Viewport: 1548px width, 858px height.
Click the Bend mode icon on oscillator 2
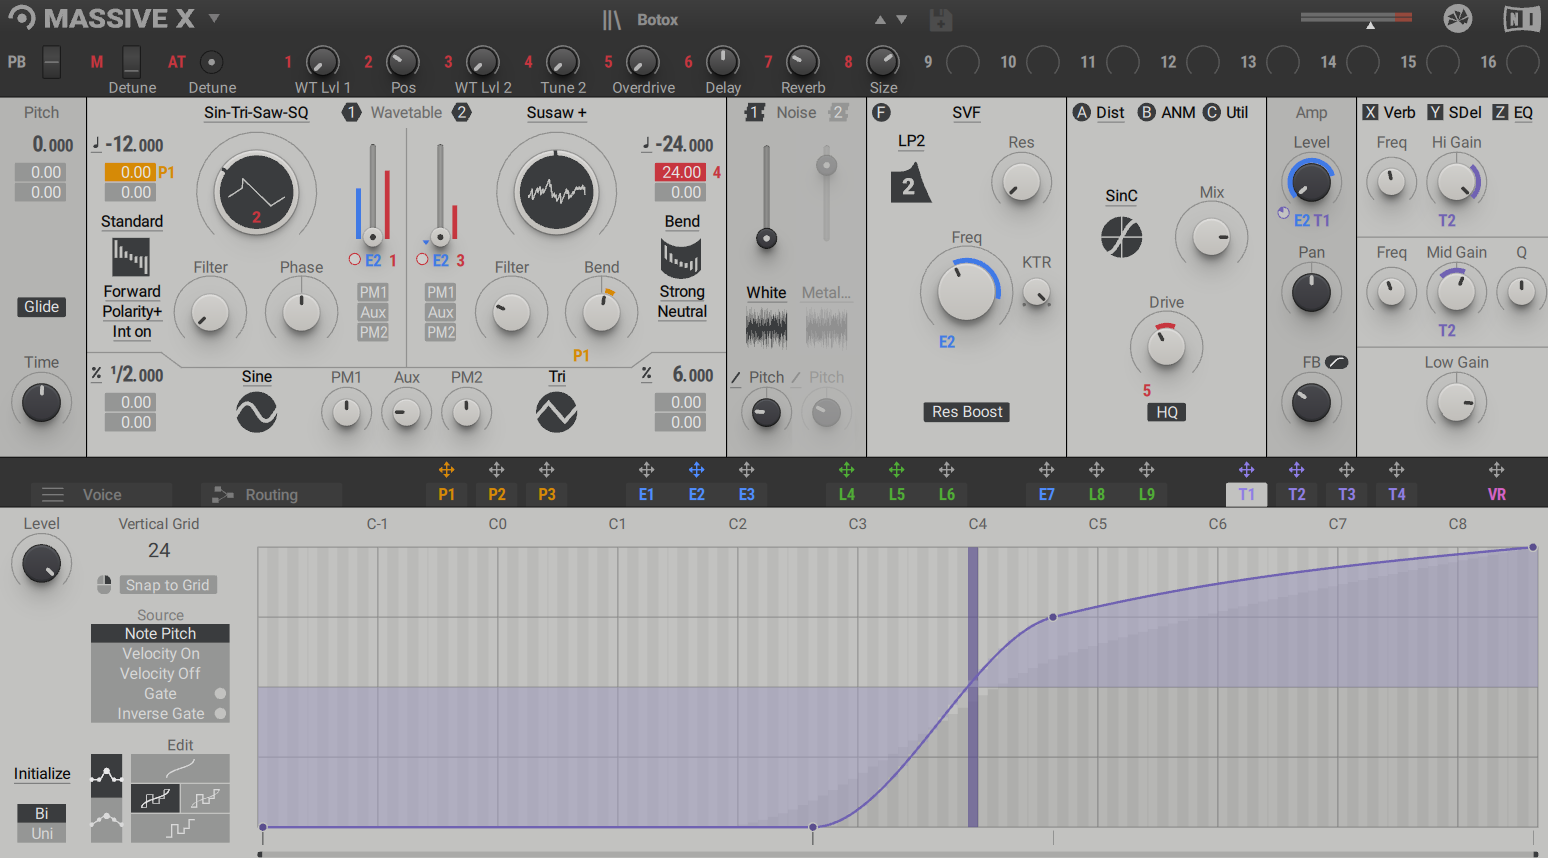681,257
